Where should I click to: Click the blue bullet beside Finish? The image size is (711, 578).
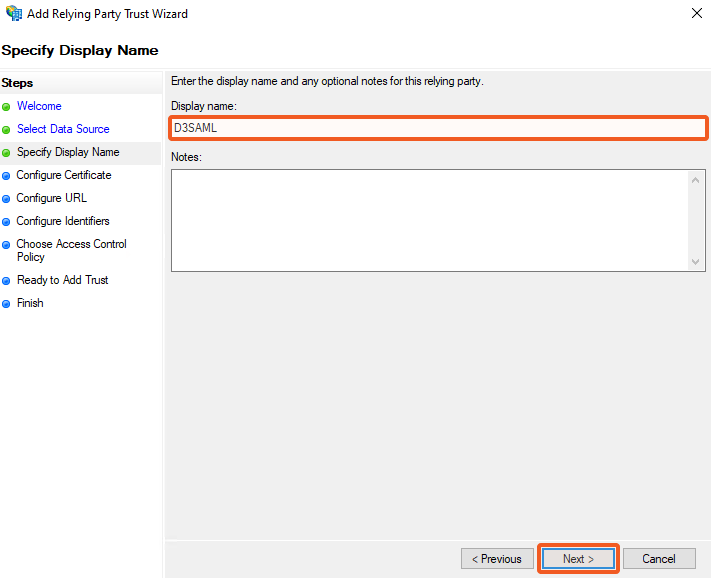point(6,304)
